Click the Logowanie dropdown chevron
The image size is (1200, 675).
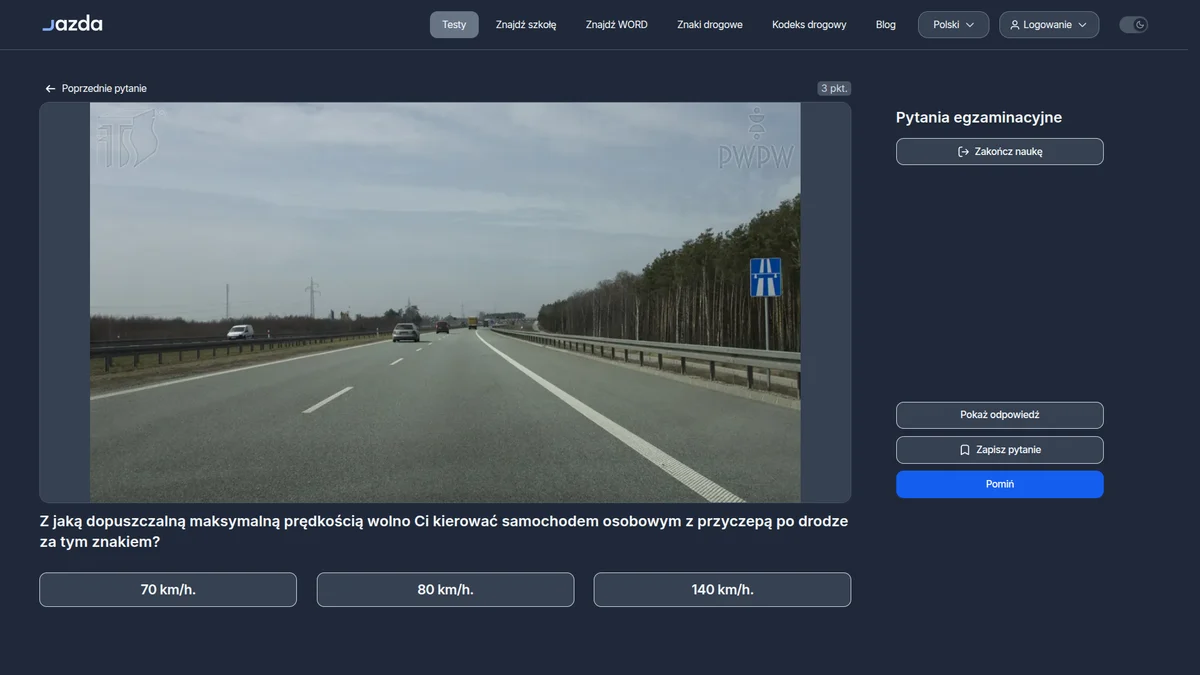(x=1082, y=25)
